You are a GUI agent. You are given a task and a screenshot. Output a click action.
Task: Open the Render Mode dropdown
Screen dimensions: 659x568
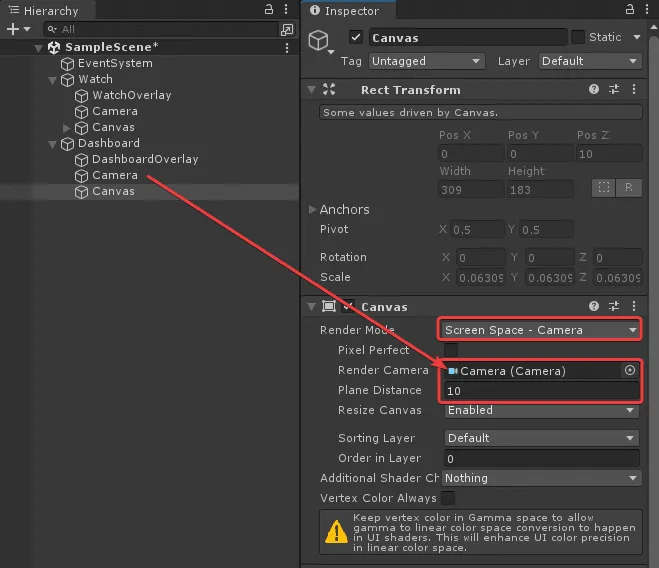point(540,330)
